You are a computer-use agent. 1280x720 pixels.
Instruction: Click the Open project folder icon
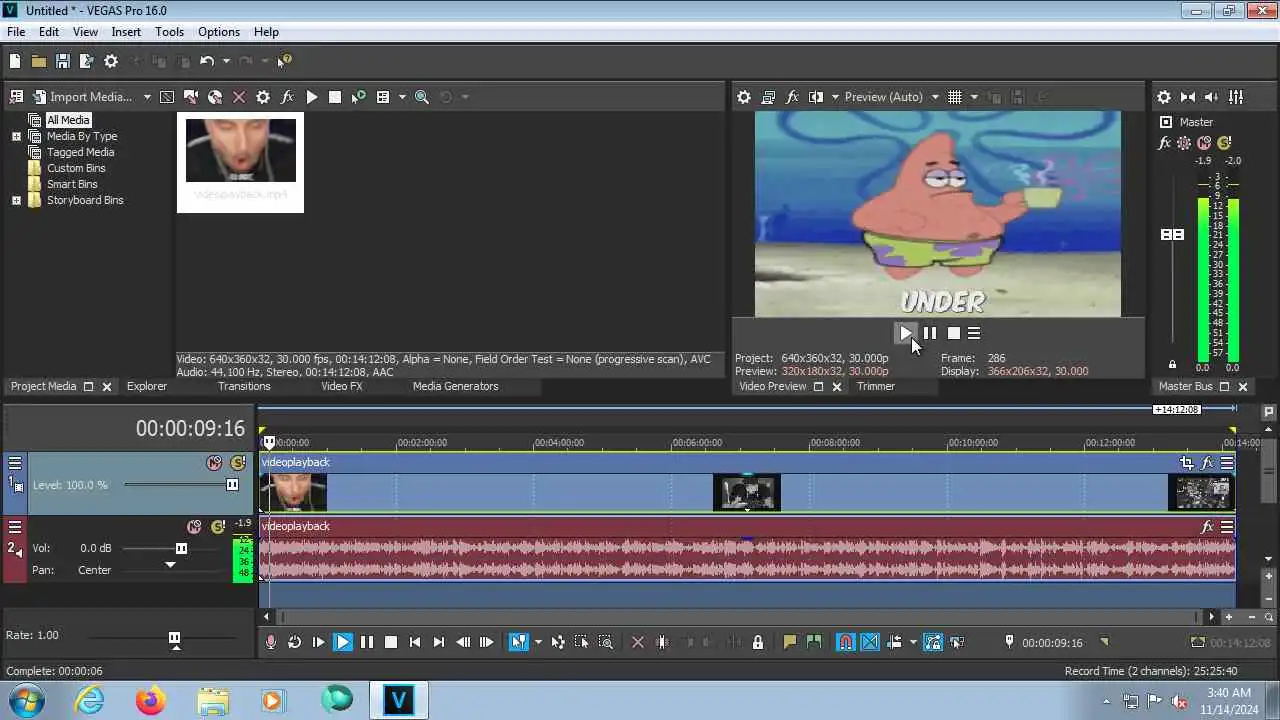pyautogui.click(x=39, y=61)
